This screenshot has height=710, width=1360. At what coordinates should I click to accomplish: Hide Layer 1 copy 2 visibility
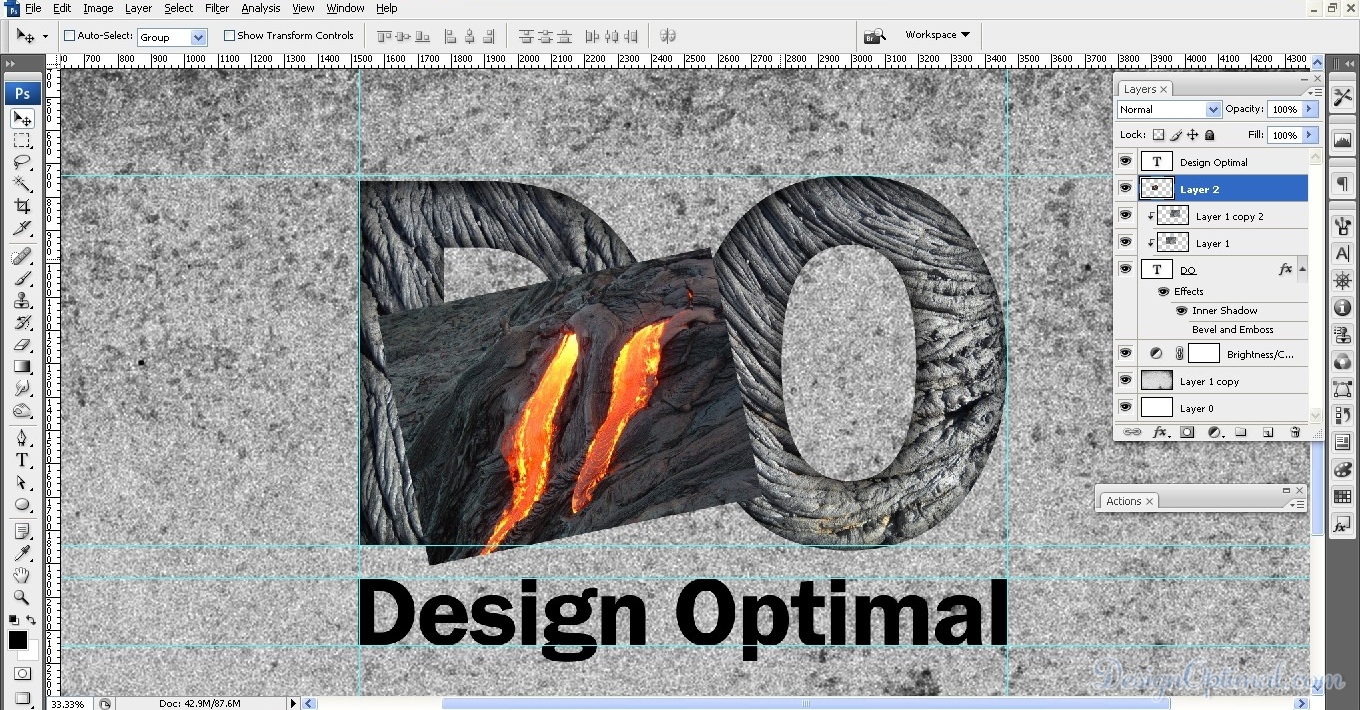point(1125,215)
